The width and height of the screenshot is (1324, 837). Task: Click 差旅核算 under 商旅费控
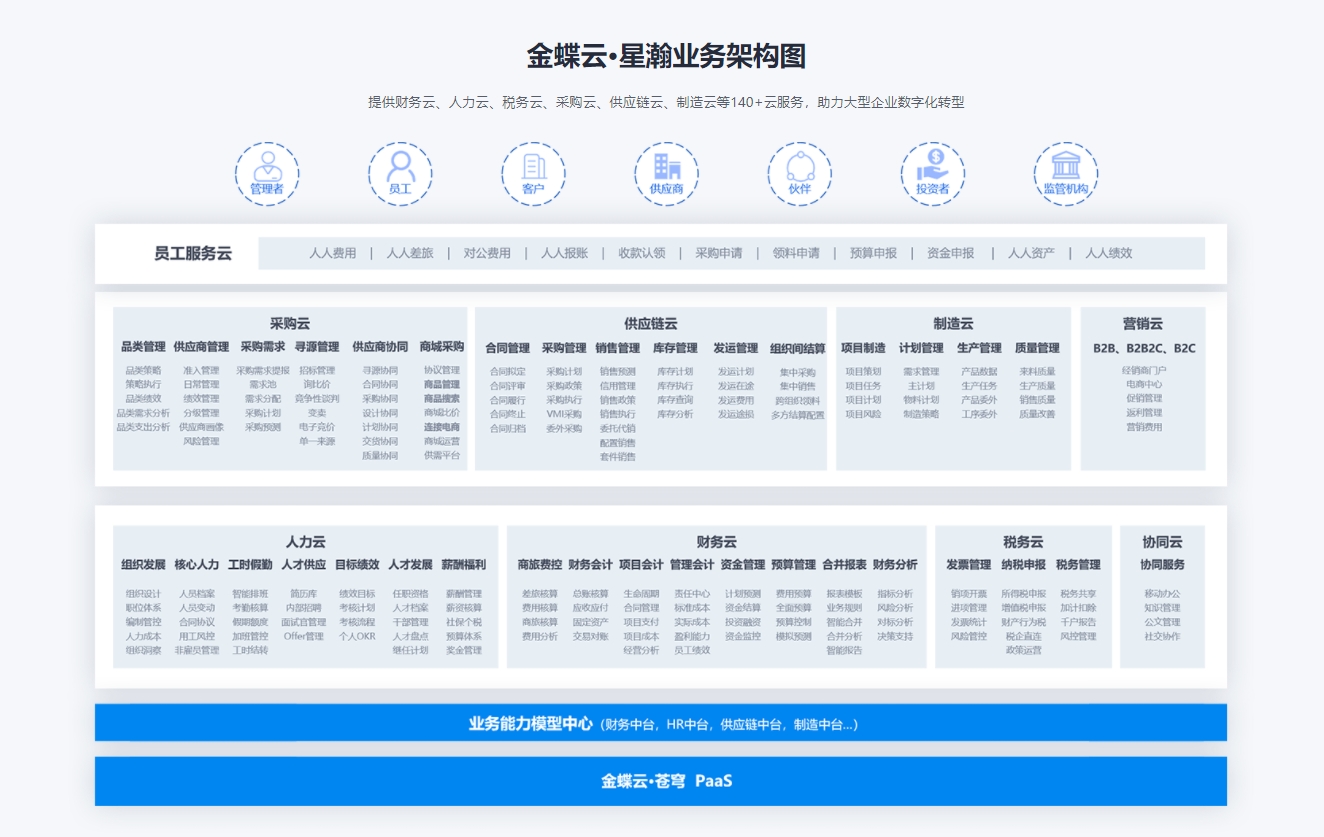pos(540,593)
